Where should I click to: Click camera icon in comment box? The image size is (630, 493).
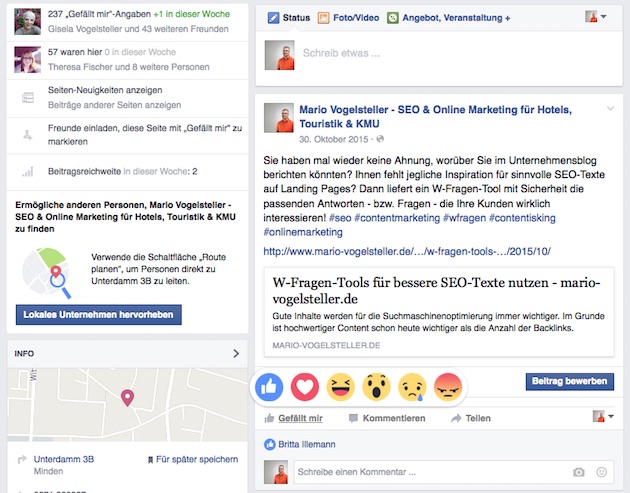point(579,472)
